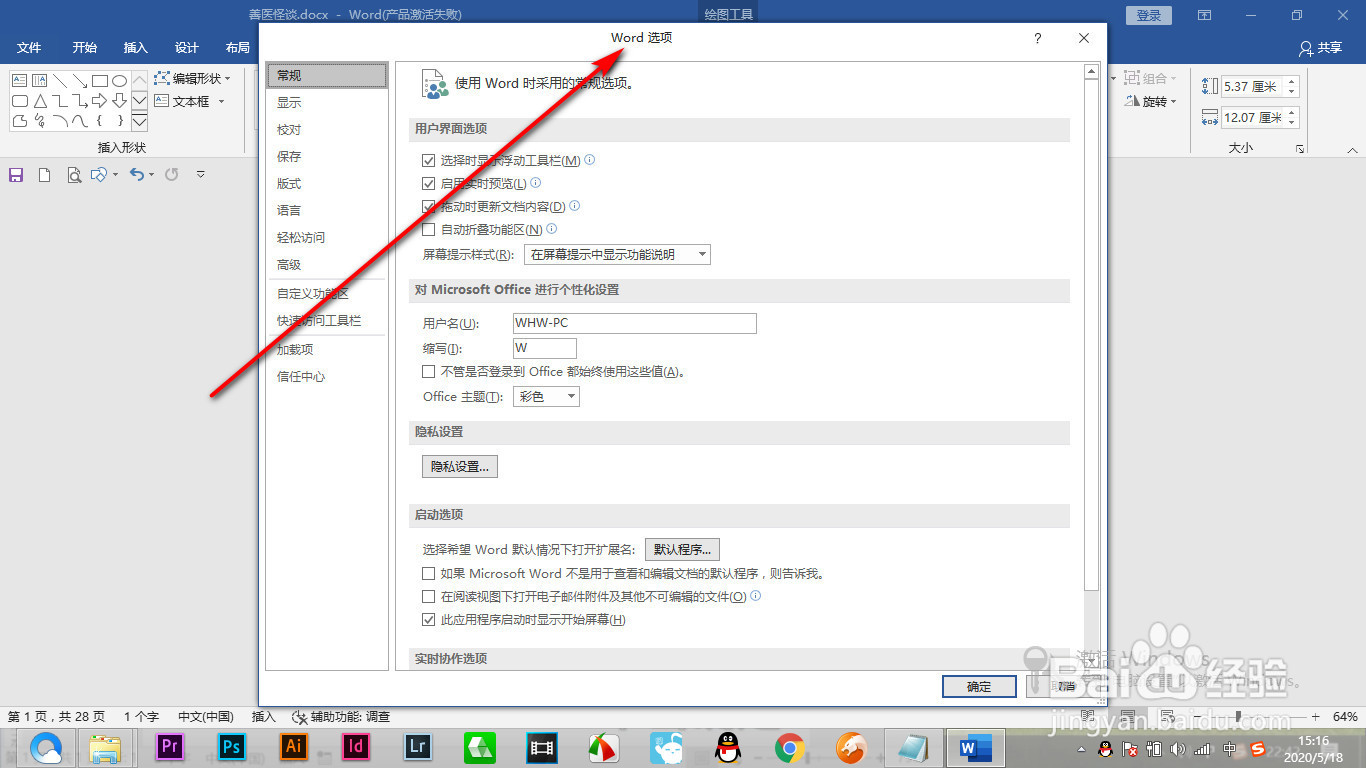The image size is (1366, 768).
Task: Select the triangle shape
Action: point(40,101)
